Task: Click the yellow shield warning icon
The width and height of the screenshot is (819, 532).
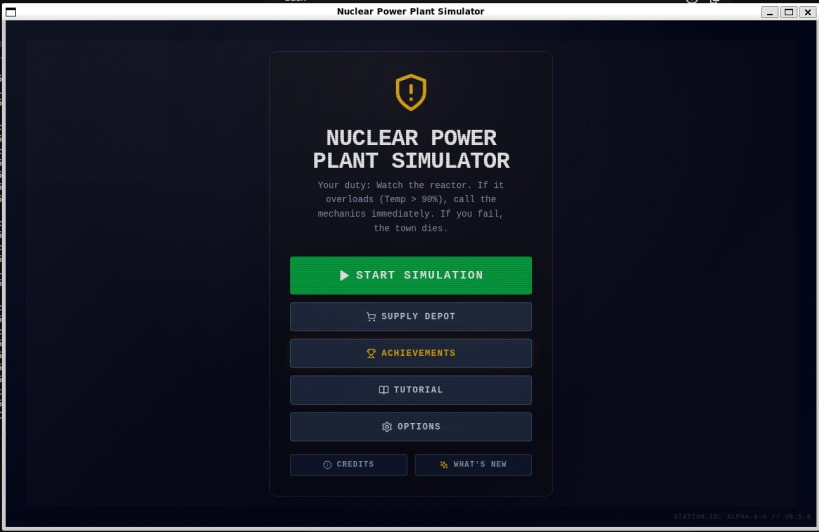Action: pos(411,92)
